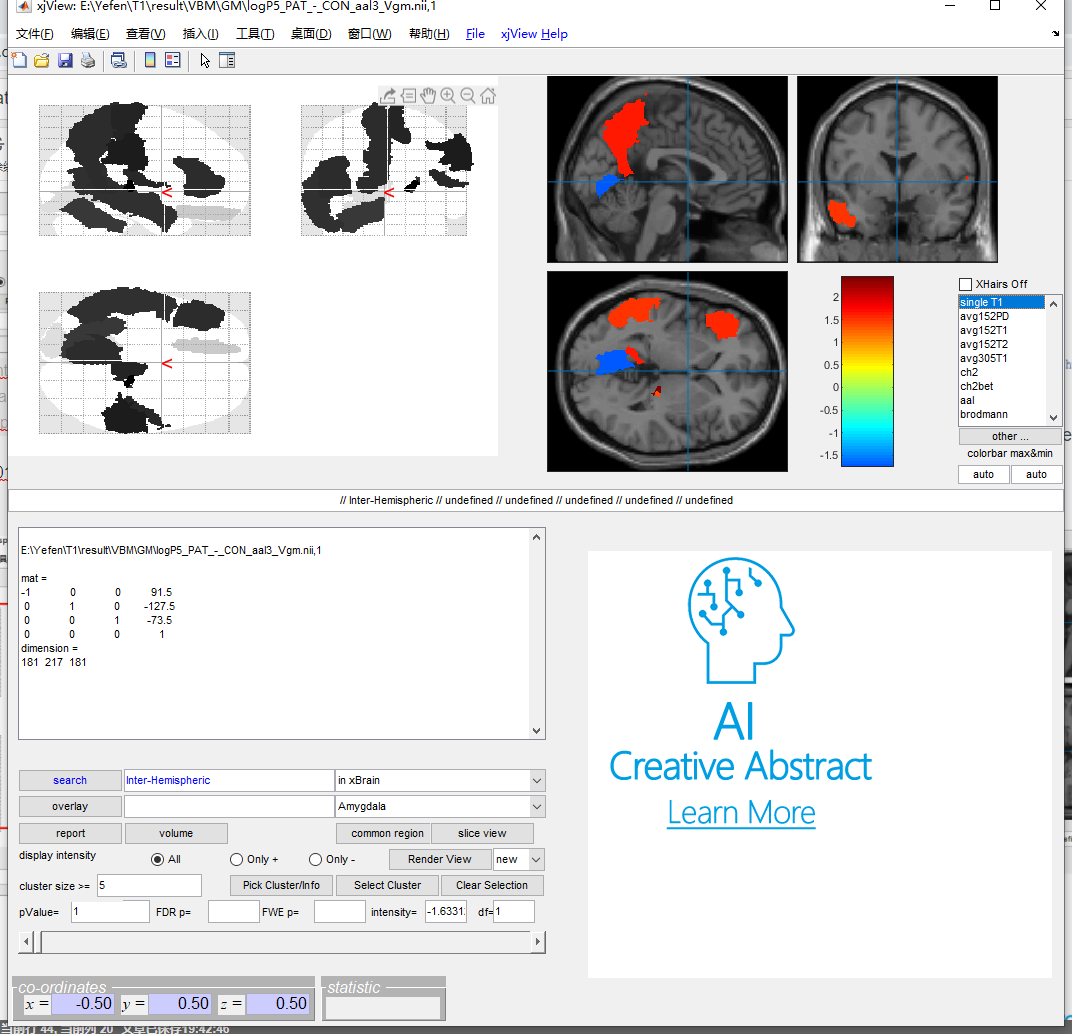This screenshot has height=1034, width=1072.
Task: Select the All display intensity radio button
Action: pyautogui.click(x=157, y=860)
